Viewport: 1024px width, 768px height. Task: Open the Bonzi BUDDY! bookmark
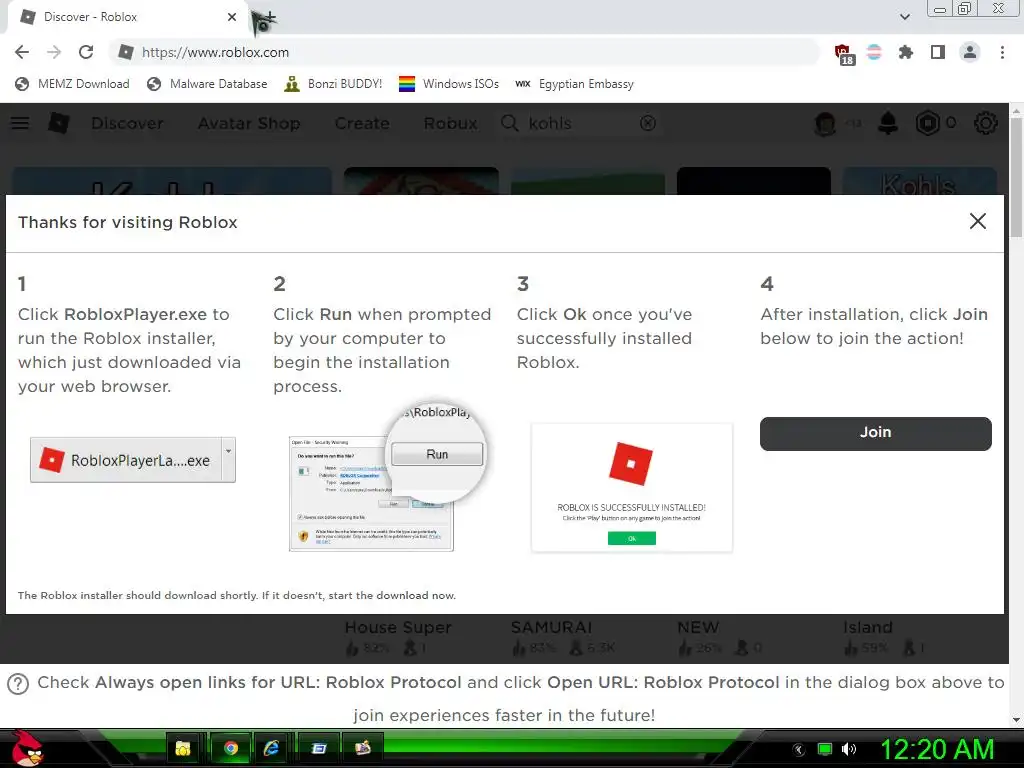(333, 84)
